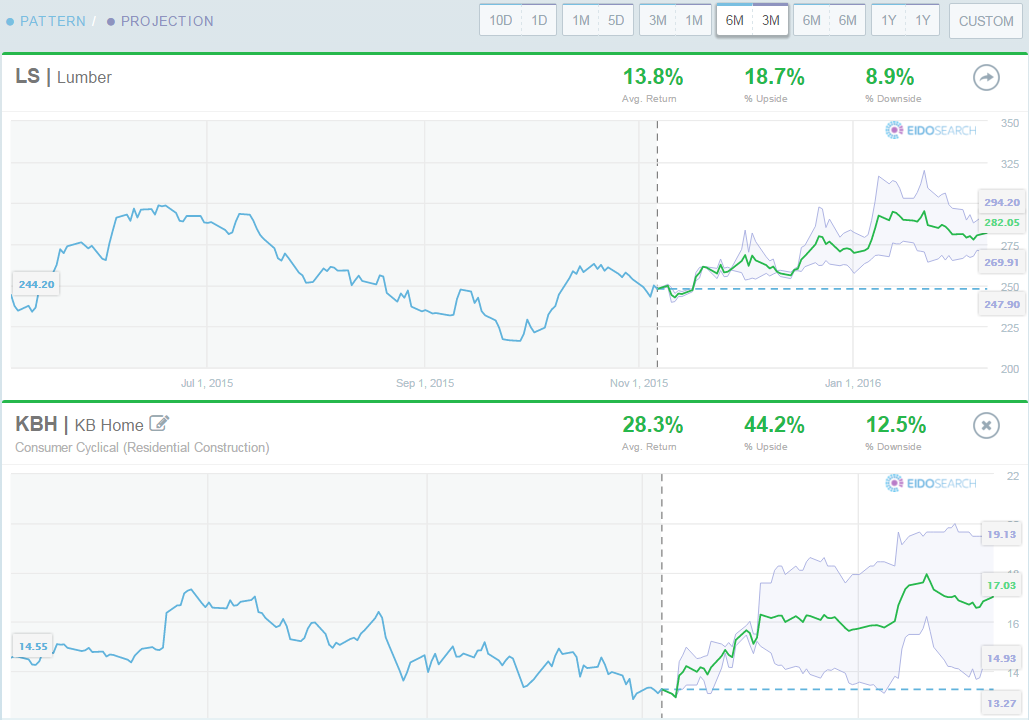This screenshot has height=720, width=1029.
Task: Click the 19.13 upper projection tag
Action: point(1001,534)
